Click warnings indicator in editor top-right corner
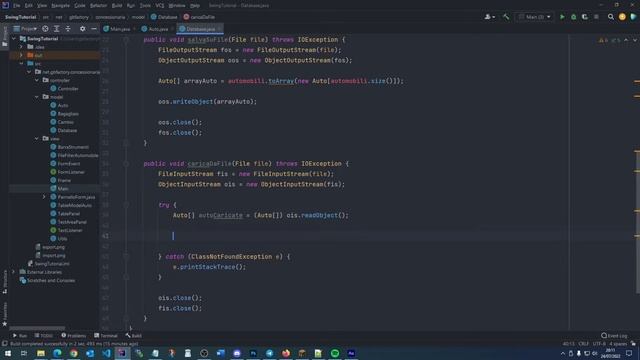 coord(603,40)
